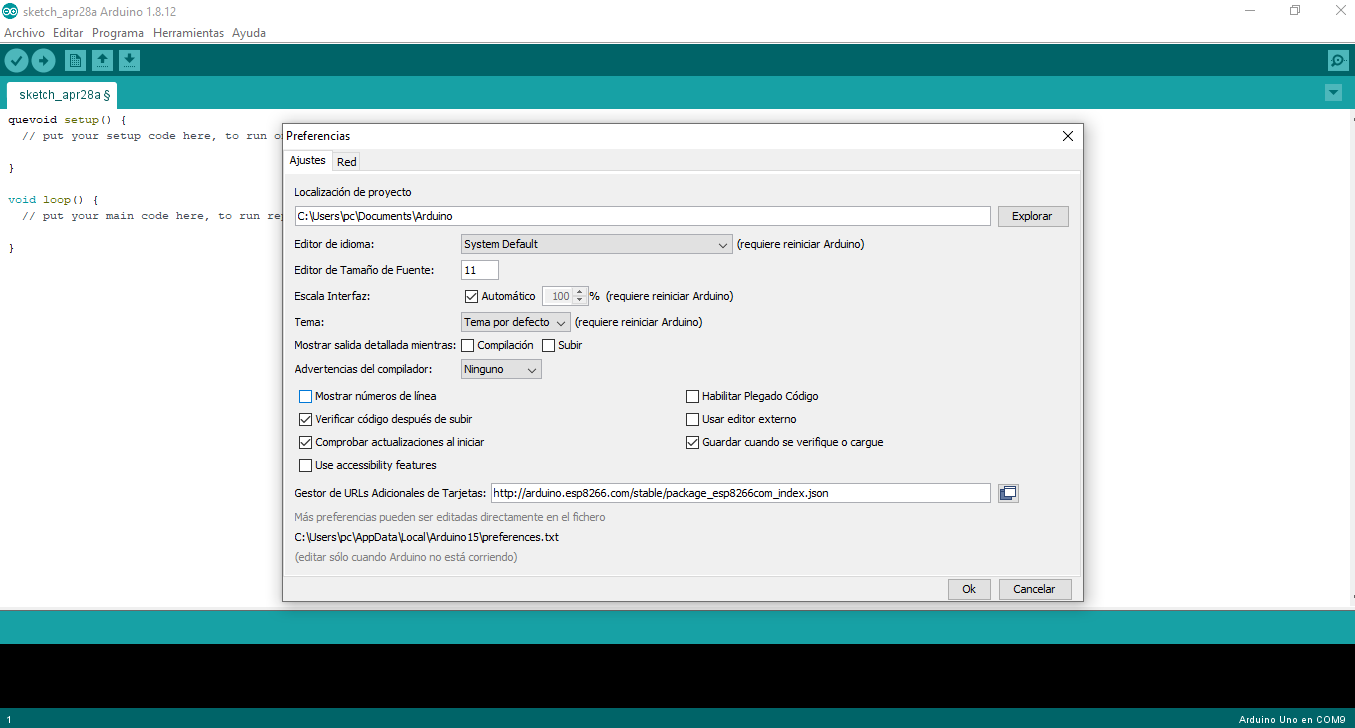1355x728 pixels.
Task: Uncheck Verificar código después de subir
Action: pos(306,419)
